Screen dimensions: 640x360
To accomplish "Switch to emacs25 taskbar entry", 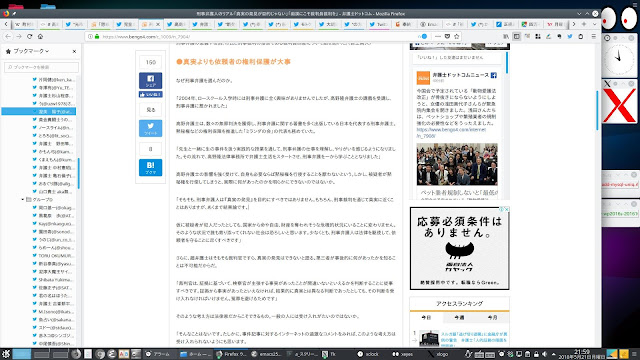I will coord(267,354).
